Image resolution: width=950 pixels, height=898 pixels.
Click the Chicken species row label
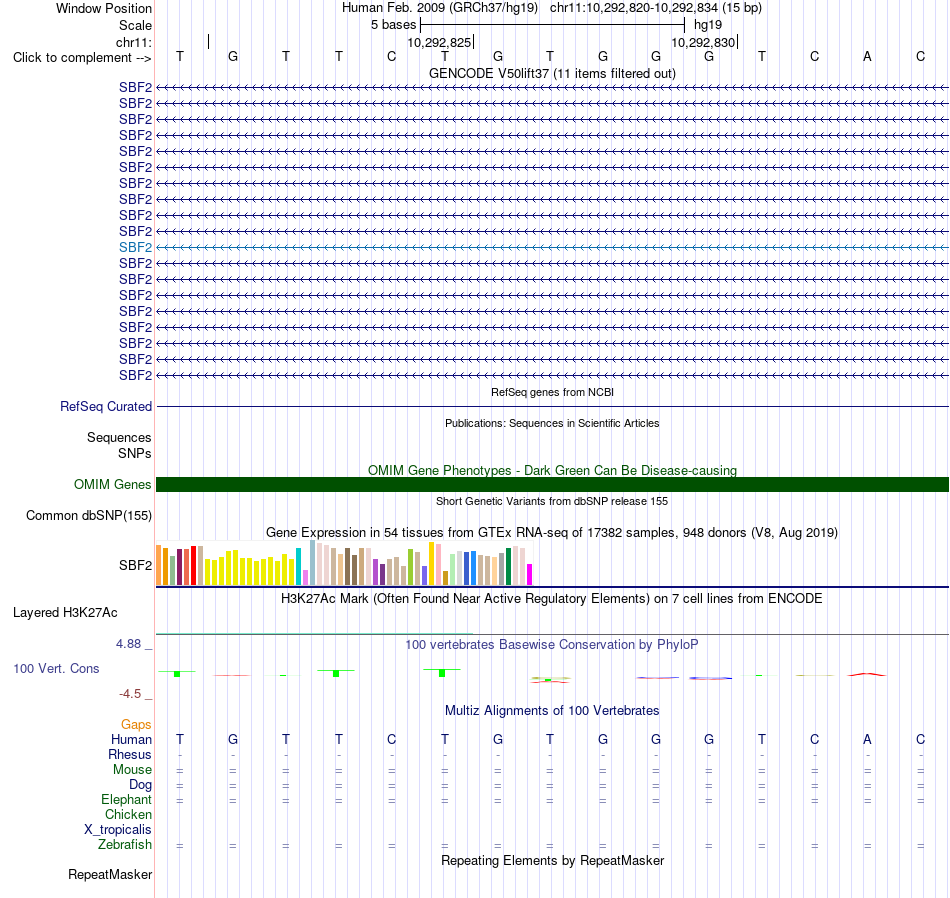pos(128,814)
